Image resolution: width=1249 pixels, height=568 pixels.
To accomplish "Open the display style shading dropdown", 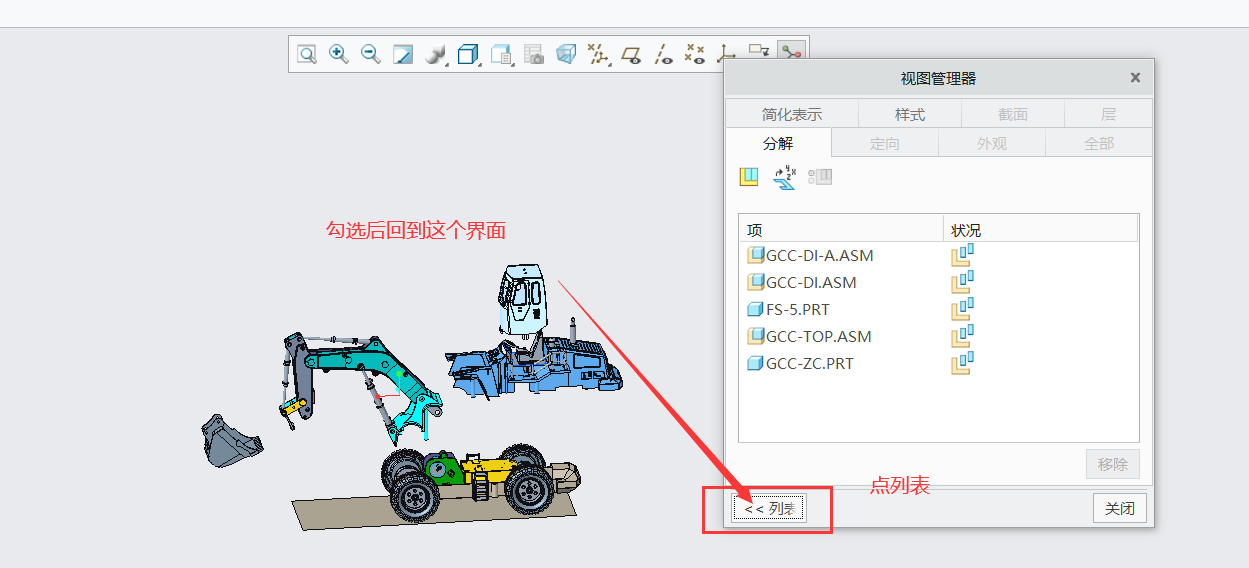I will [436, 54].
